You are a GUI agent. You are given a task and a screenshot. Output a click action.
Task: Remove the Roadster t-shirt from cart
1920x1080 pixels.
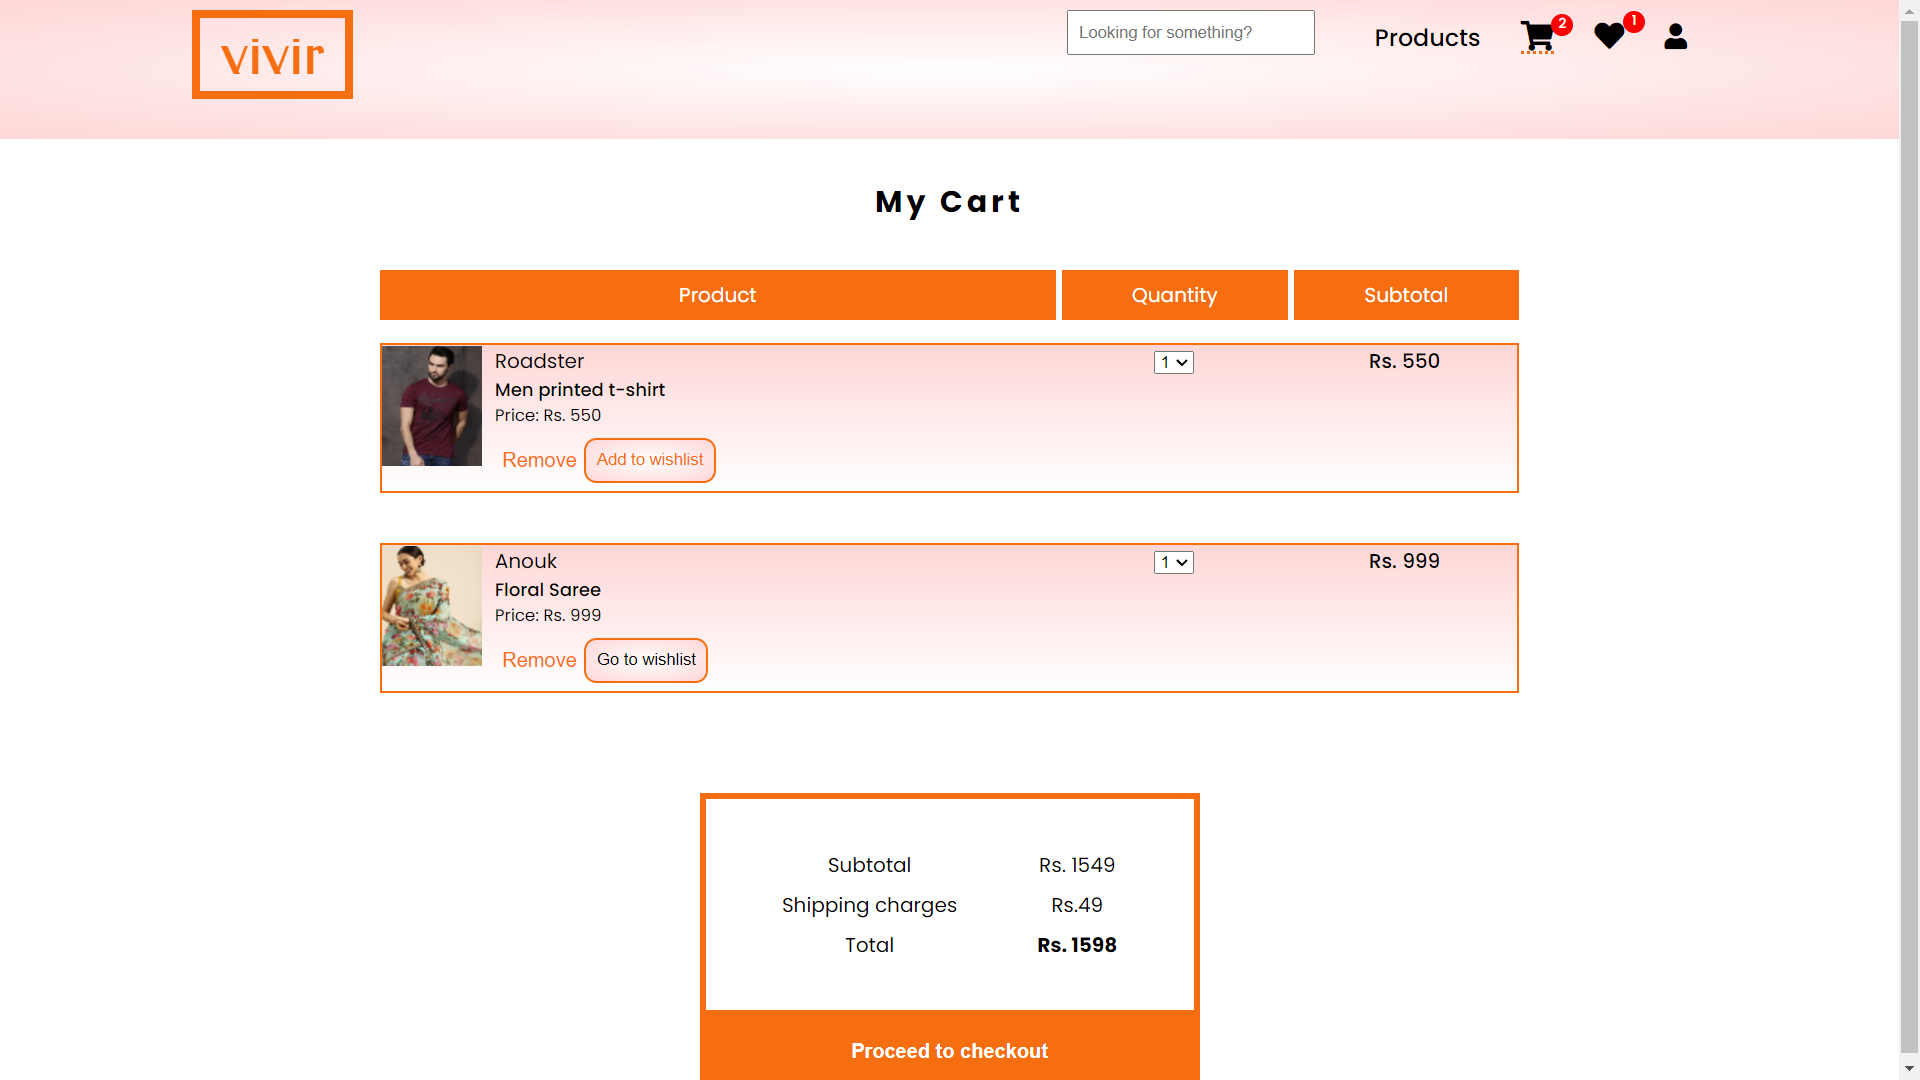538,460
